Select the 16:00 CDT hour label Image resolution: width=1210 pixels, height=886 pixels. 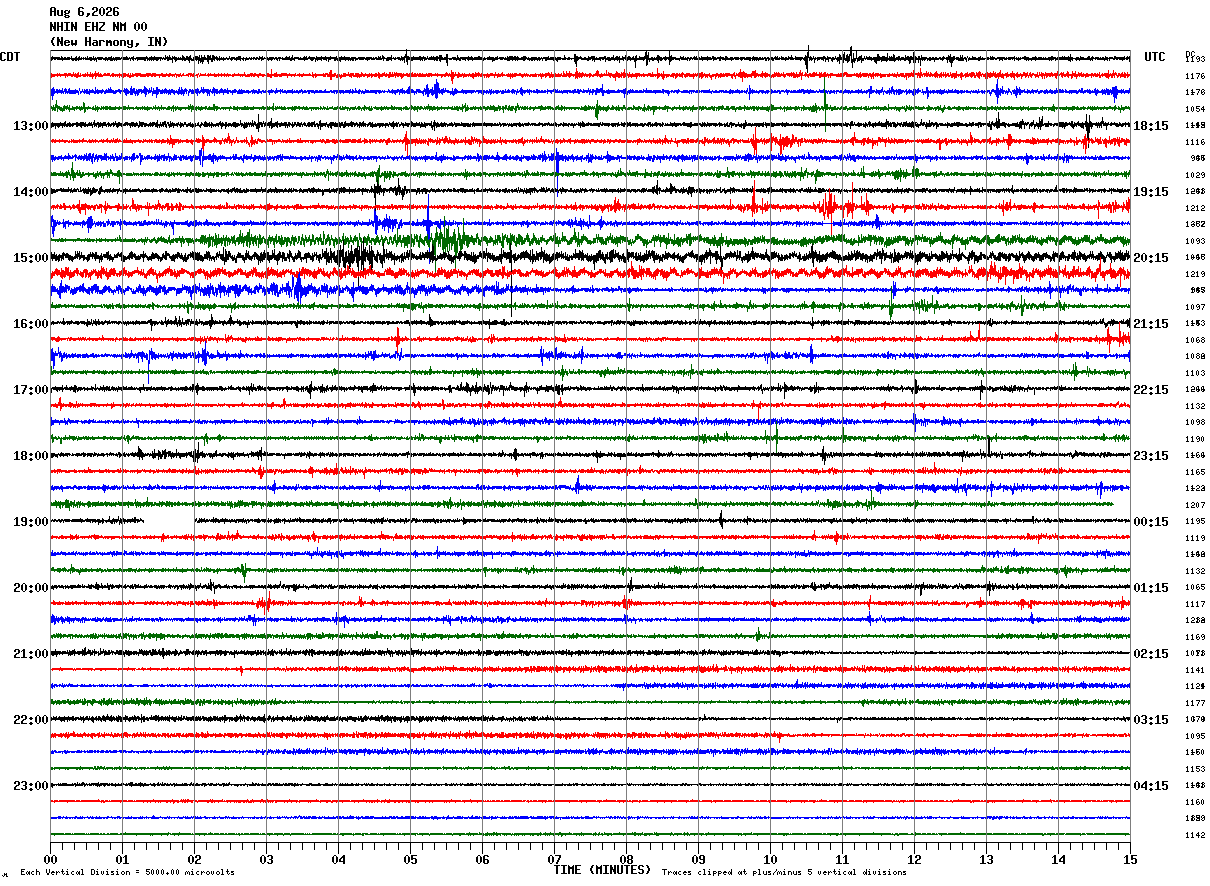31,324
